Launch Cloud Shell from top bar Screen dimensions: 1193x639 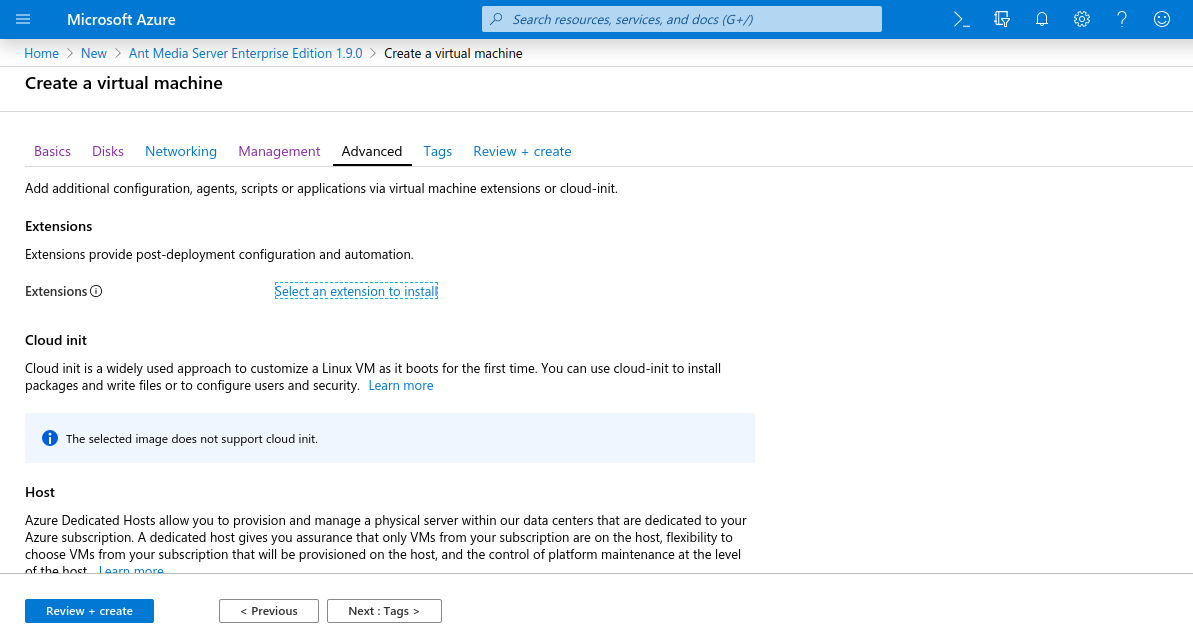962,19
